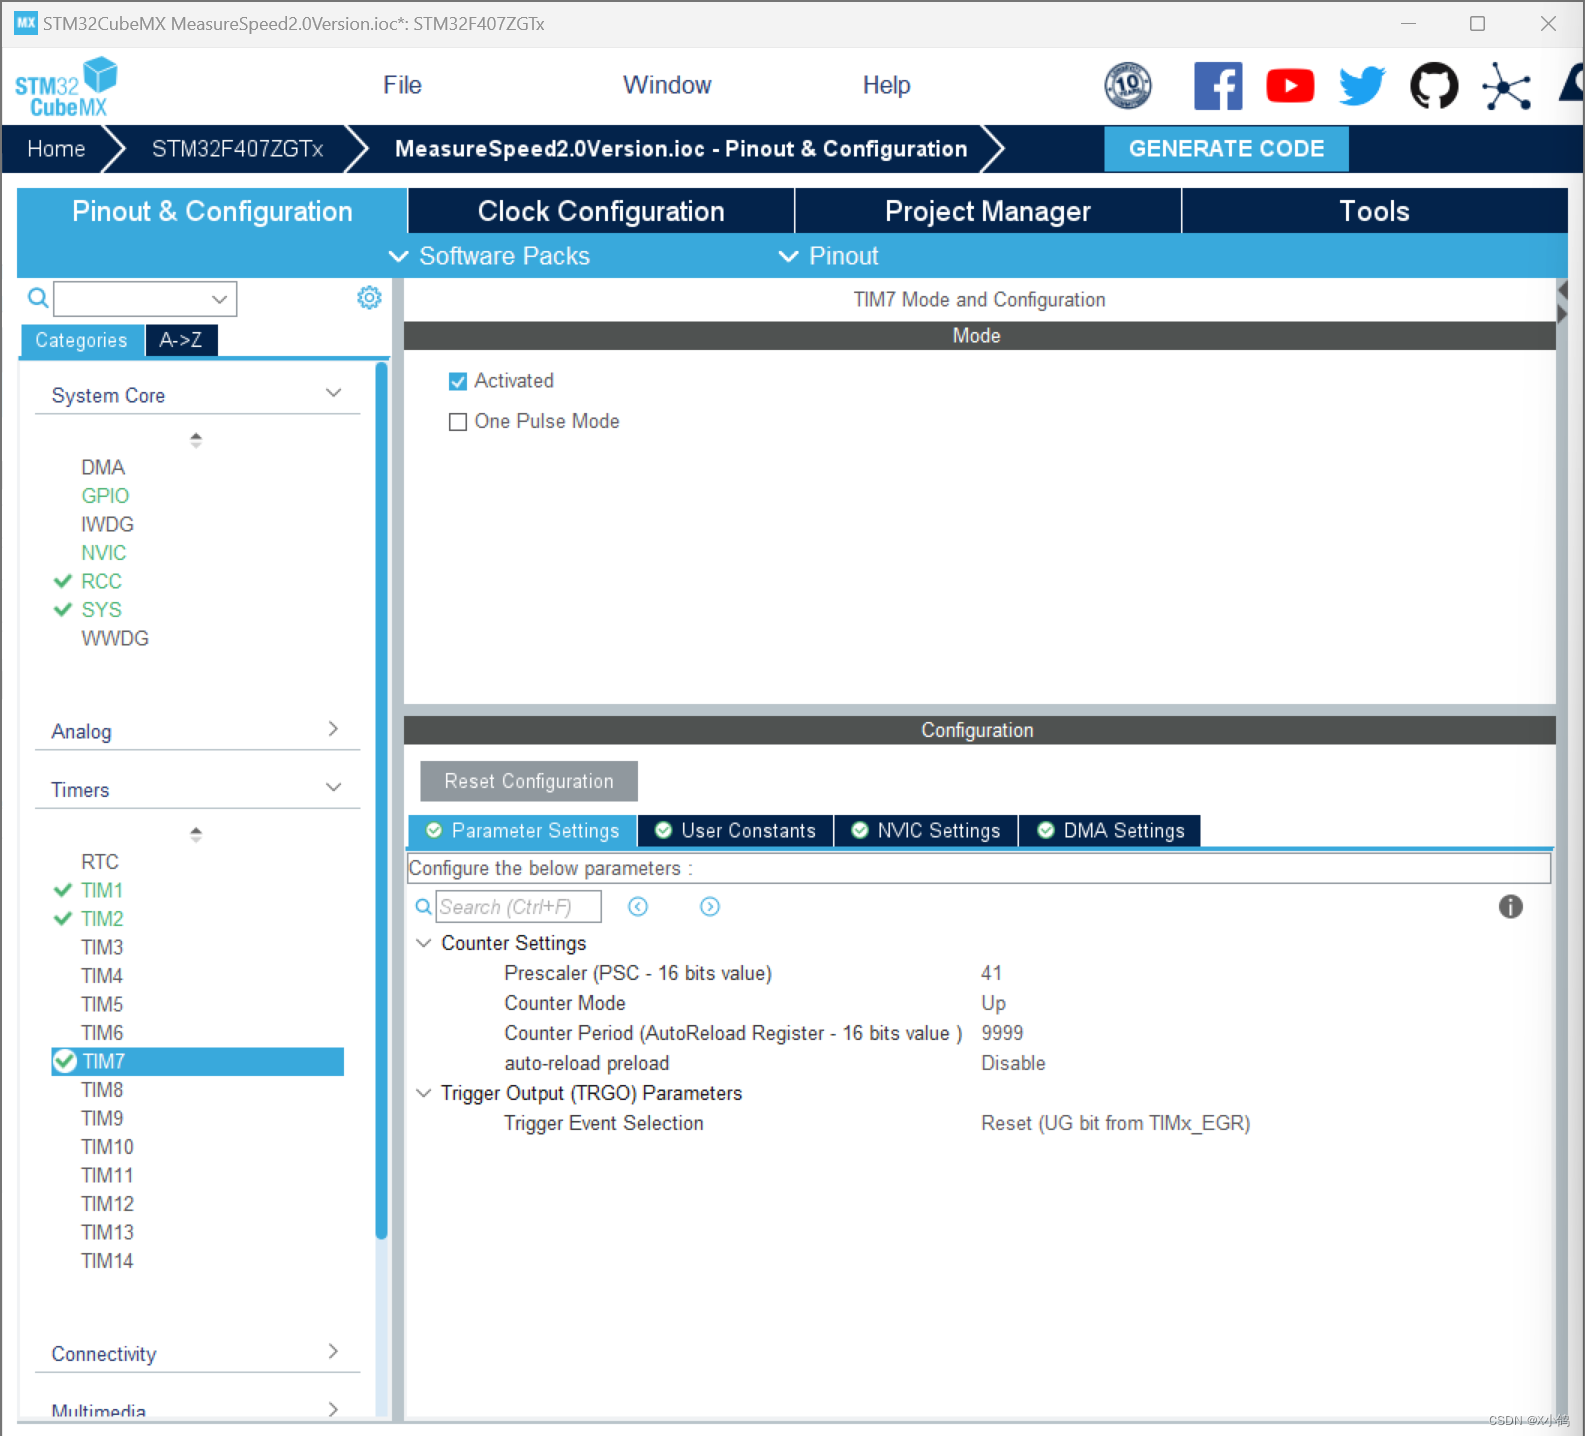
Task: Open the File menu
Action: pyautogui.click(x=402, y=86)
